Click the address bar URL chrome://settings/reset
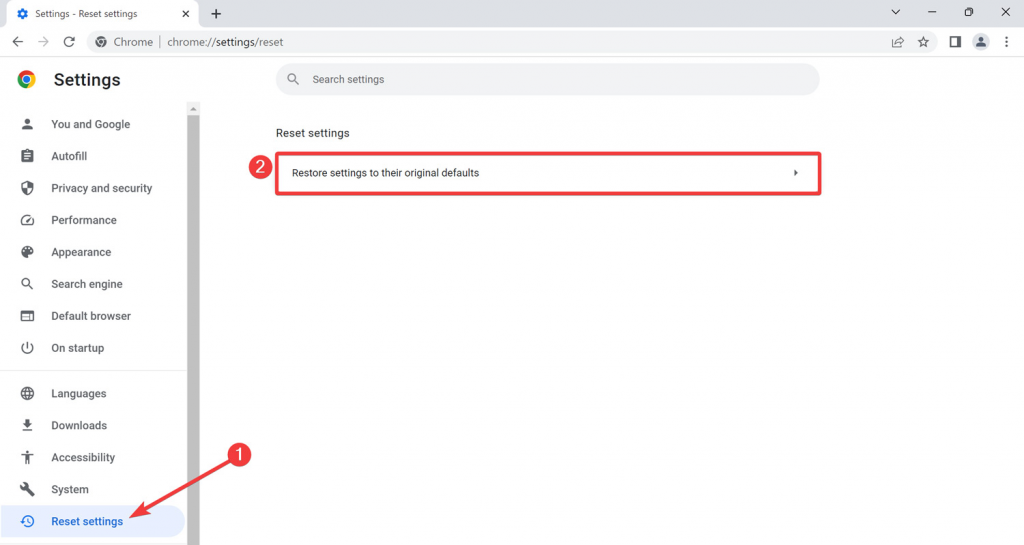 coord(225,42)
